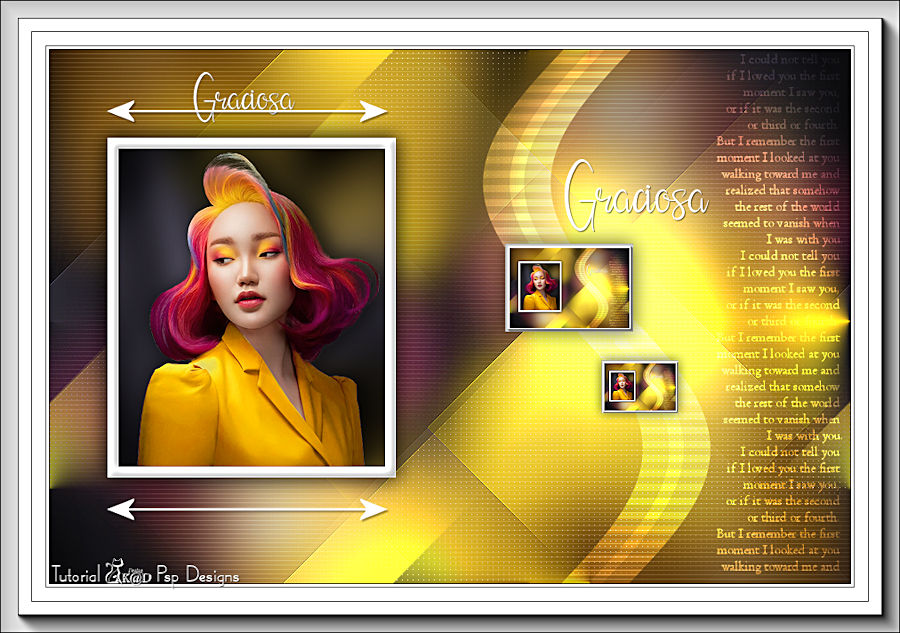Select the medium framed thumbnail under the Graciosa title
Viewport: 900px width, 633px height.
coord(569,288)
